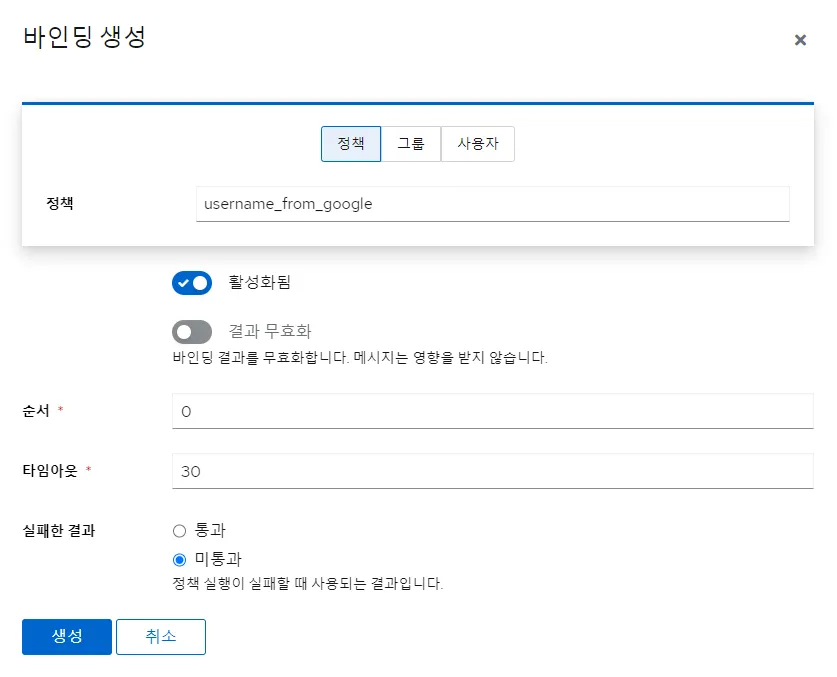Close the 바인딩 생성 dialog
Viewport: 837px width, 677px height.
coord(800,40)
